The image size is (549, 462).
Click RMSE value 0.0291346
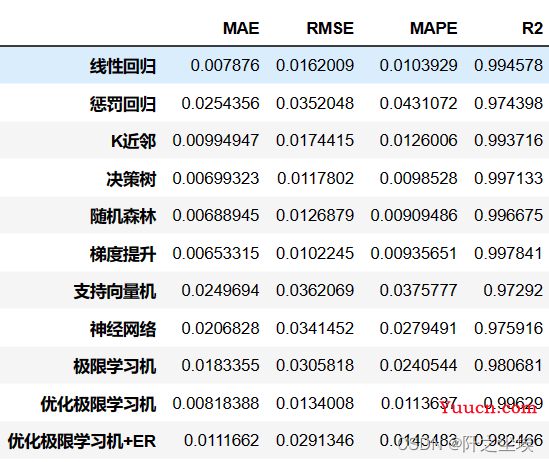click(315, 440)
